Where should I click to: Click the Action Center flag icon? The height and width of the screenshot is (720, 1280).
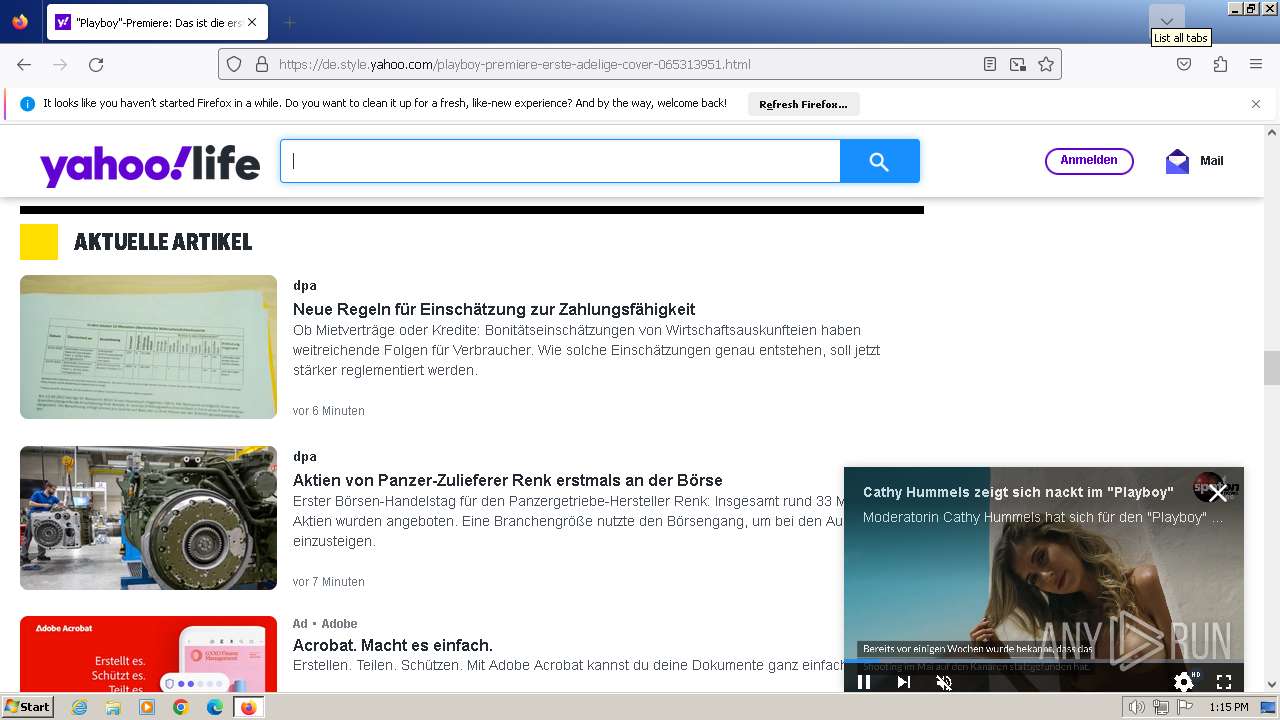tap(1185, 707)
